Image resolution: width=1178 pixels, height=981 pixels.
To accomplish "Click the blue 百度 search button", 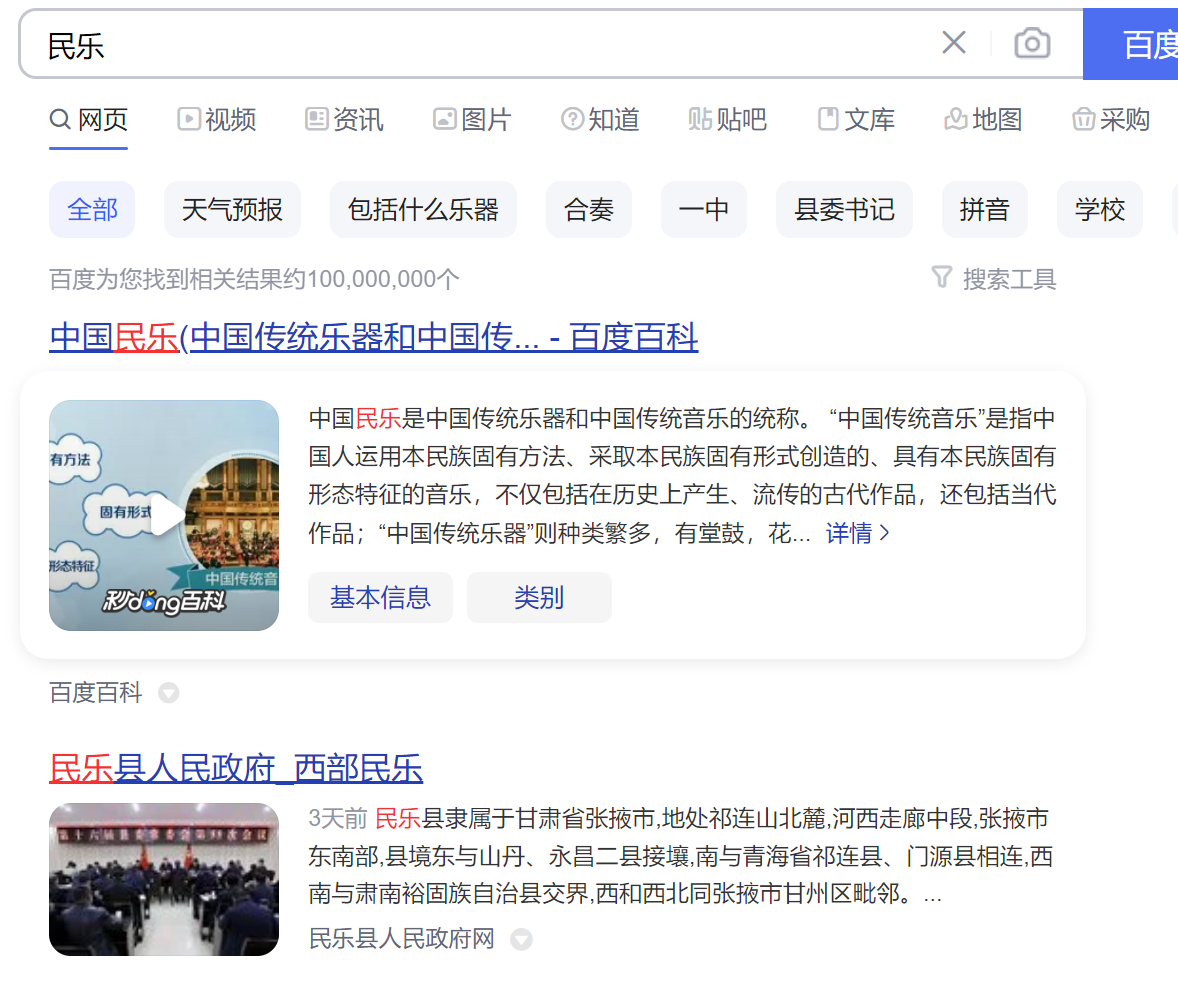I will 1131,44.
